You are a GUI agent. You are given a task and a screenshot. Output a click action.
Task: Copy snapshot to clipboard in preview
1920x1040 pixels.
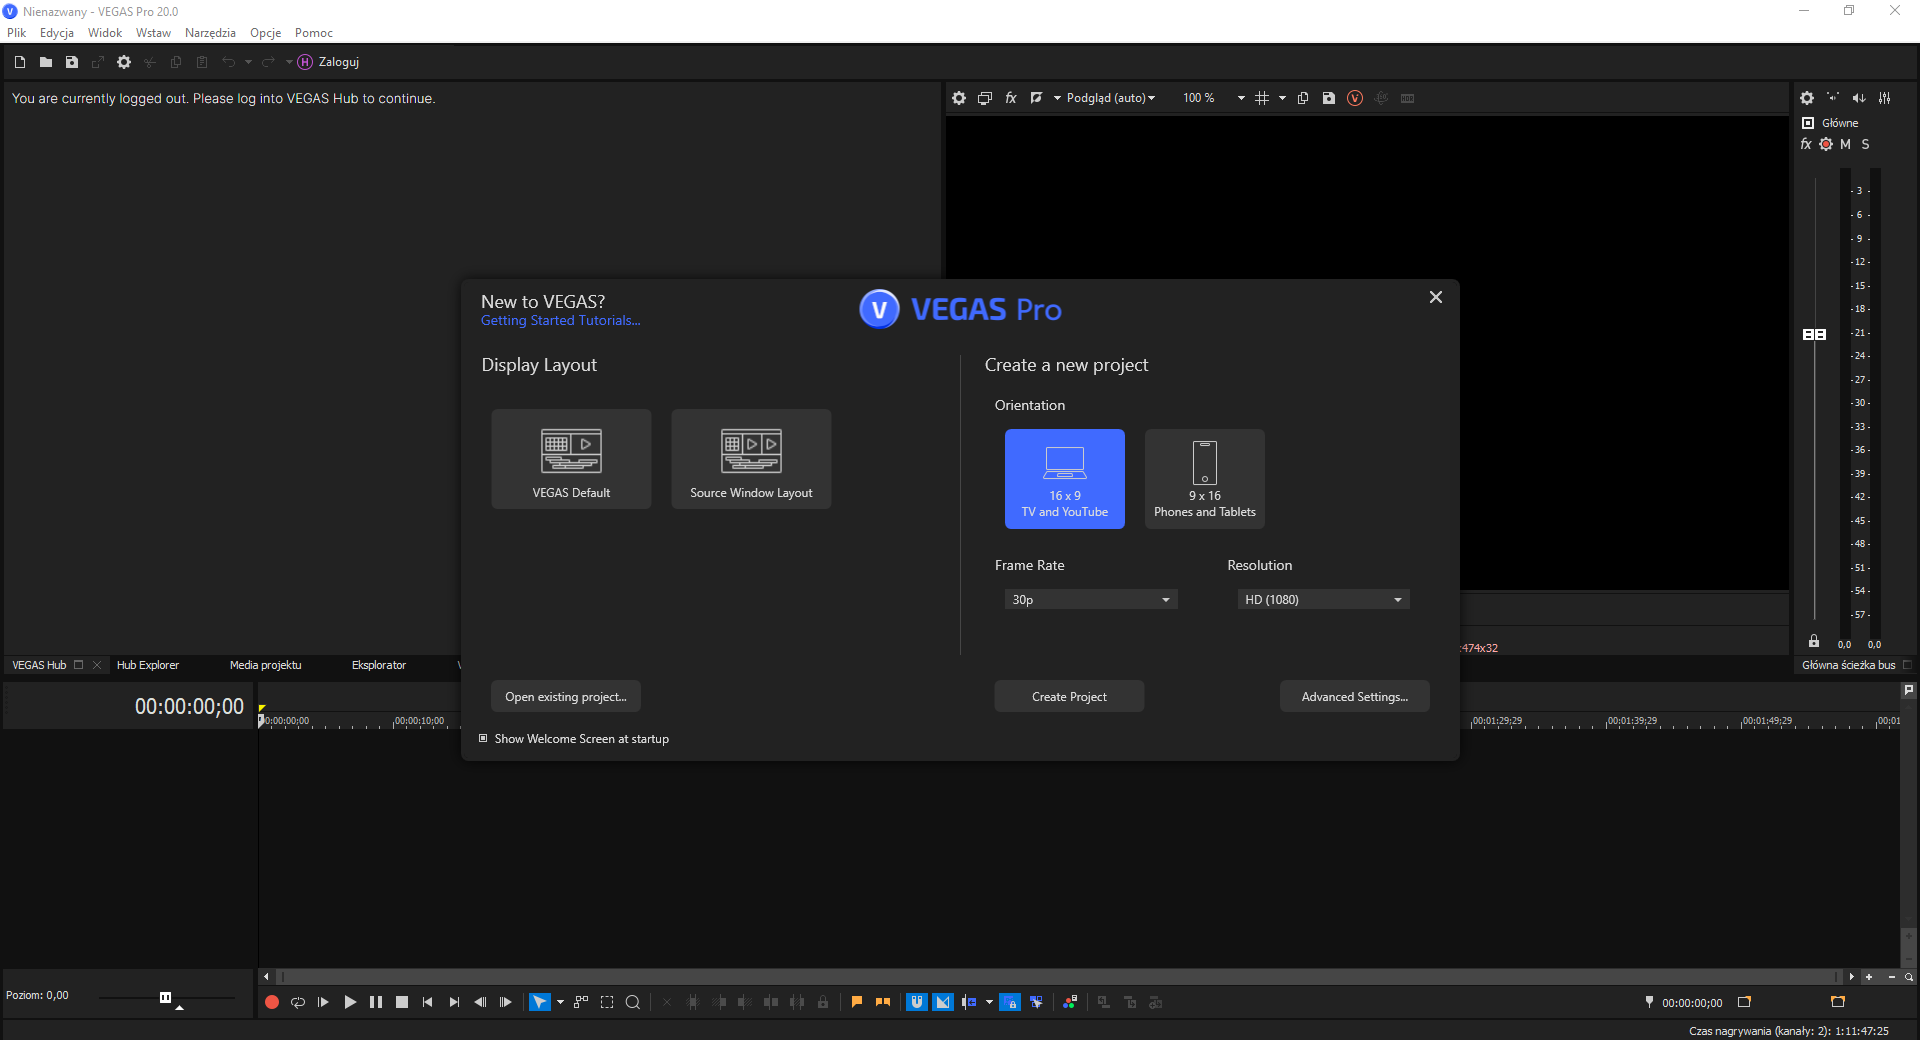[1303, 98]
